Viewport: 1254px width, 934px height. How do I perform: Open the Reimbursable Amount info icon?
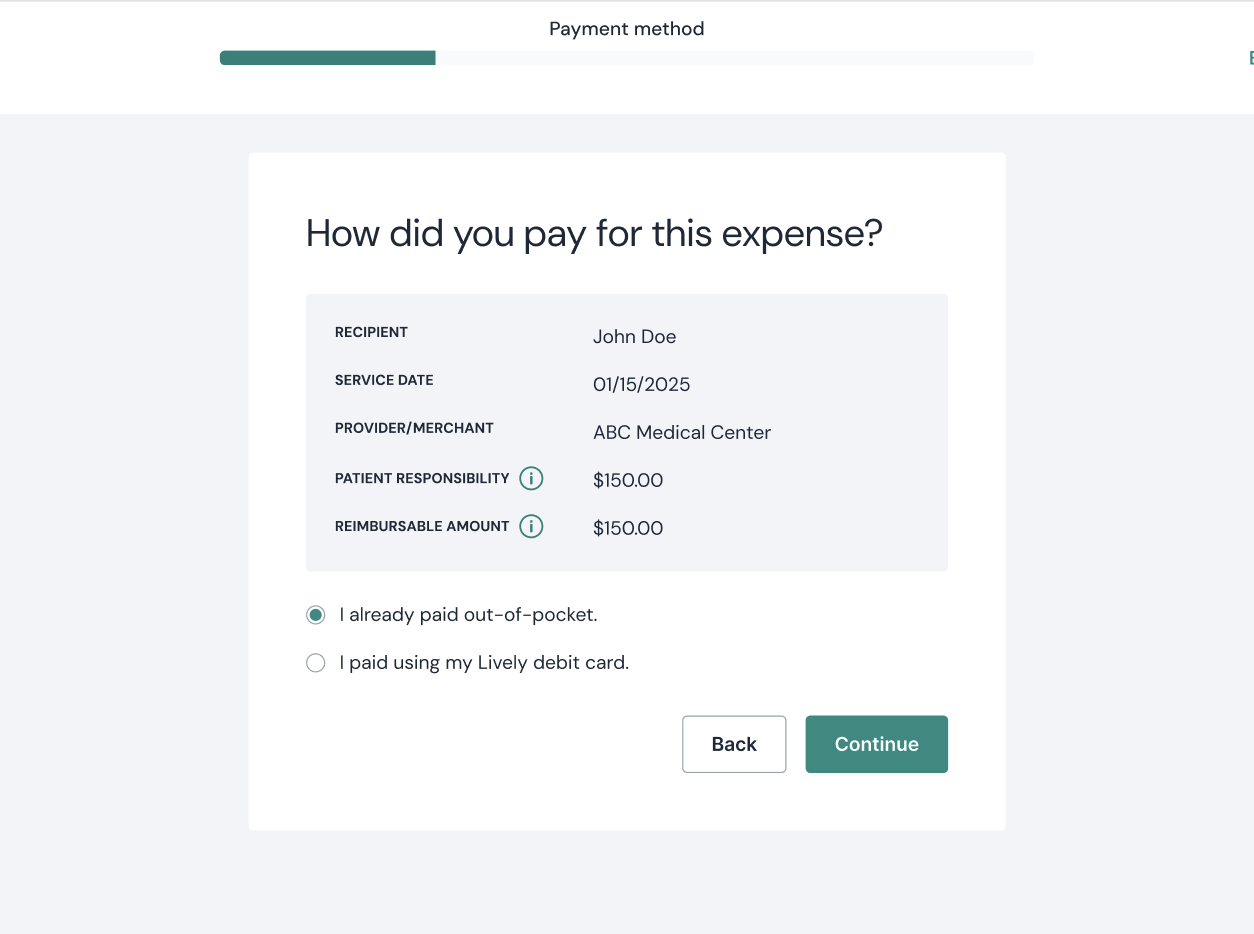pyautogui.click(x=531, y=526)
